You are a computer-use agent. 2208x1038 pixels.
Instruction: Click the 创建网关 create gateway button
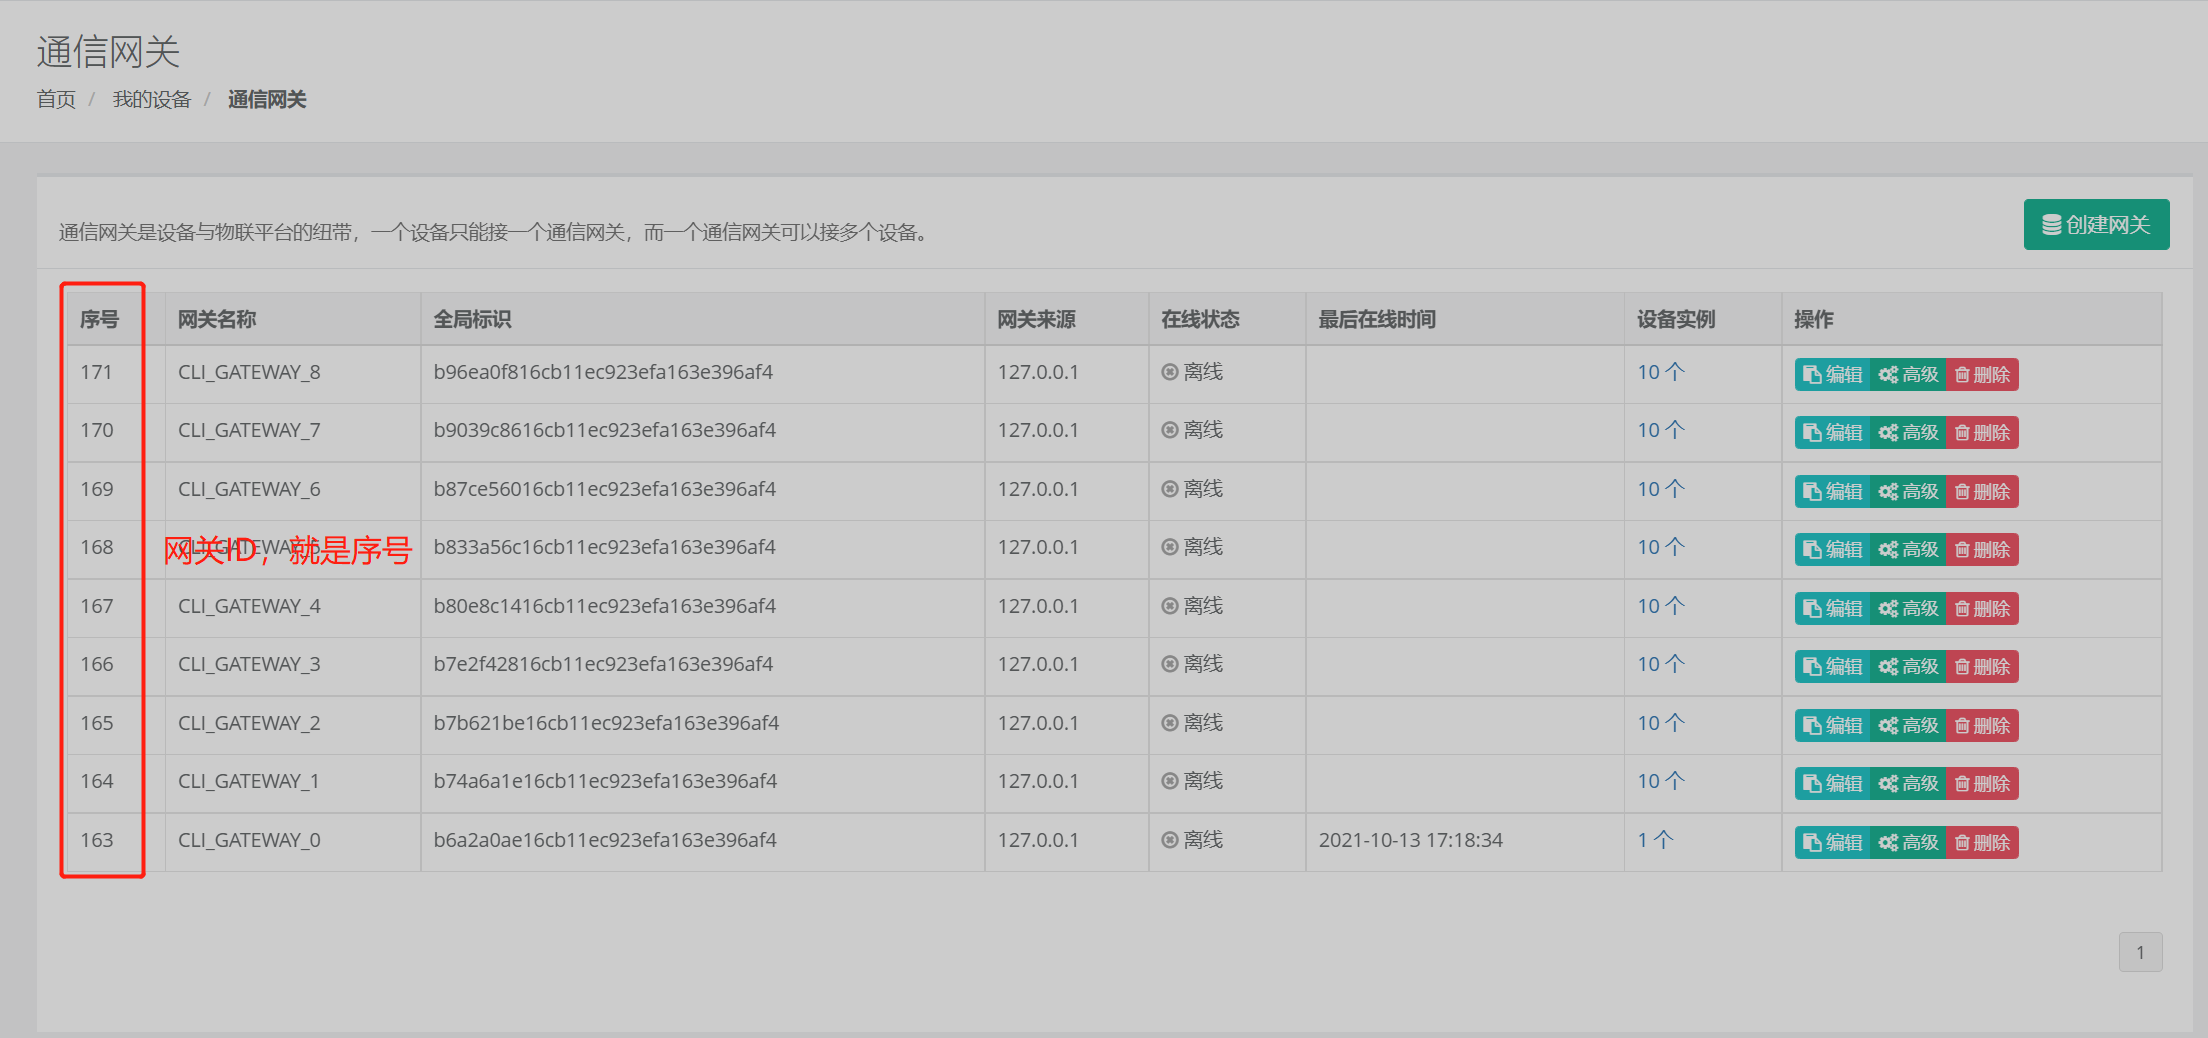(x=2096, y=225)
